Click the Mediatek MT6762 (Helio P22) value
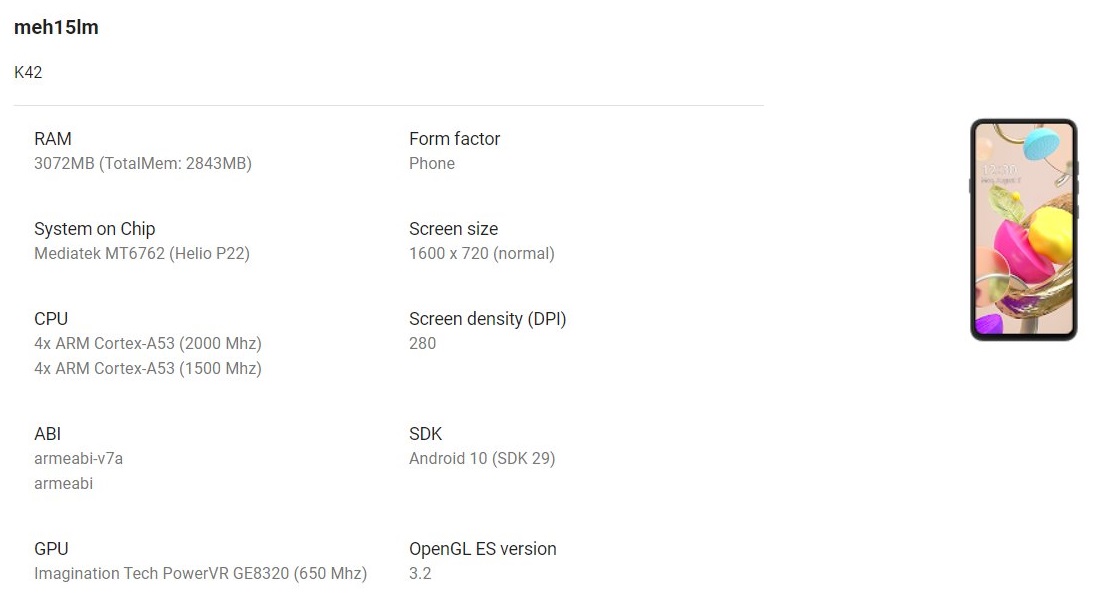Screen dimensions: 1105x595 click(x=142, y=254)
